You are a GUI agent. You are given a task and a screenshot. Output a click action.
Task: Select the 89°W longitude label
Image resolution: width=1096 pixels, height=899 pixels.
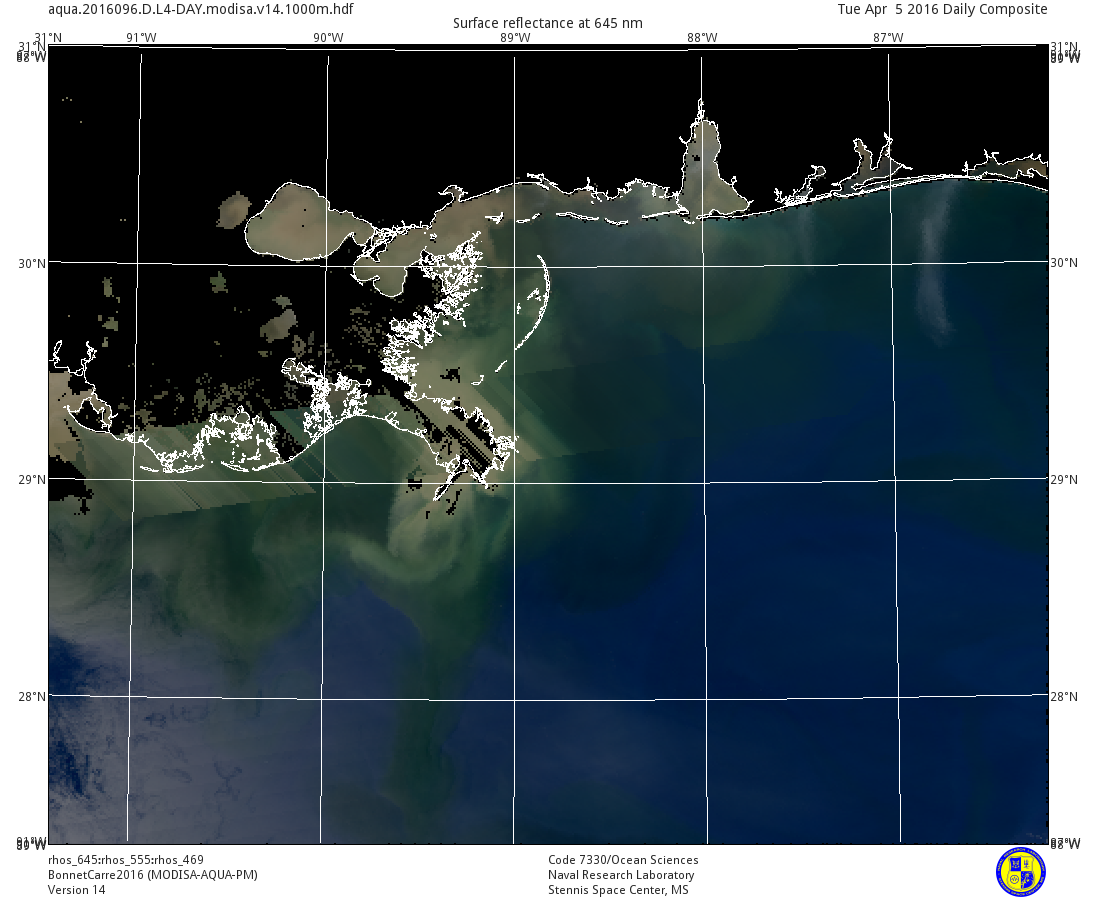click(x=514, y=38)
